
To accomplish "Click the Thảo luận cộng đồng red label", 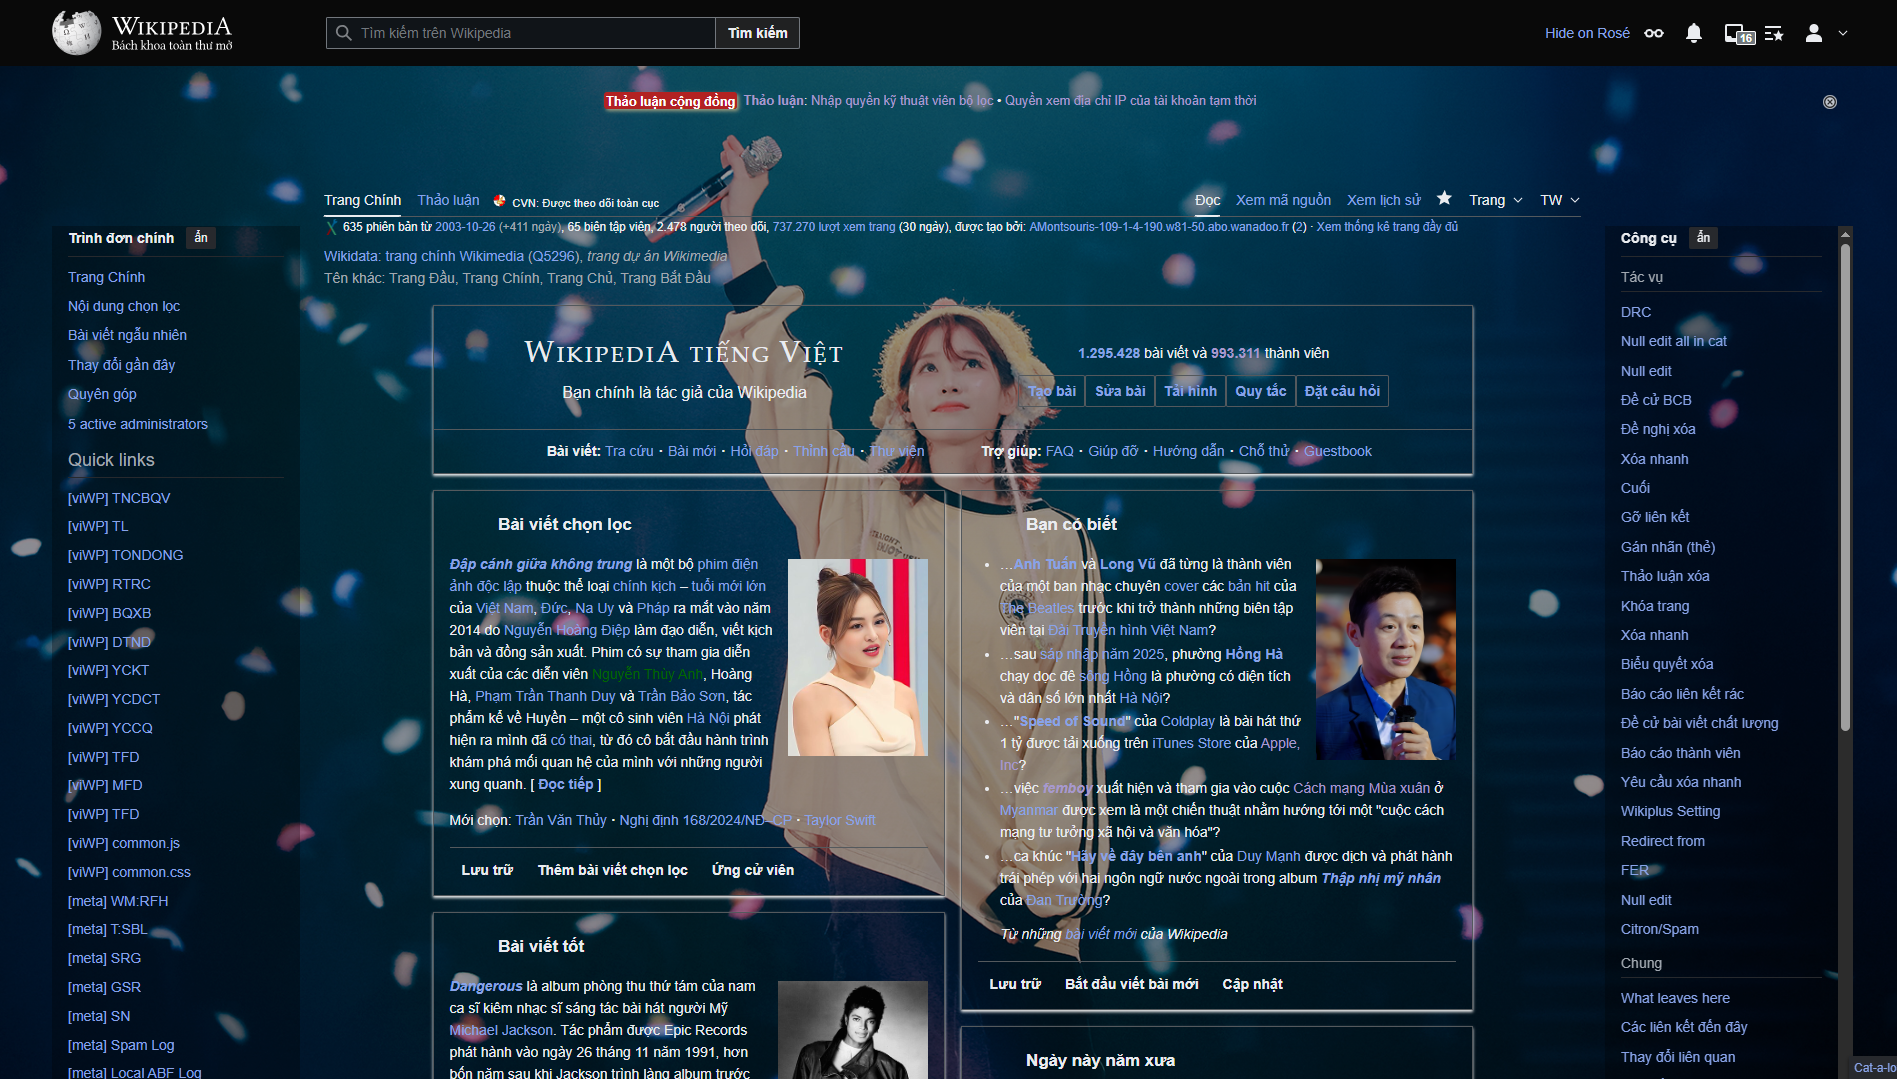I will point(670,101).
